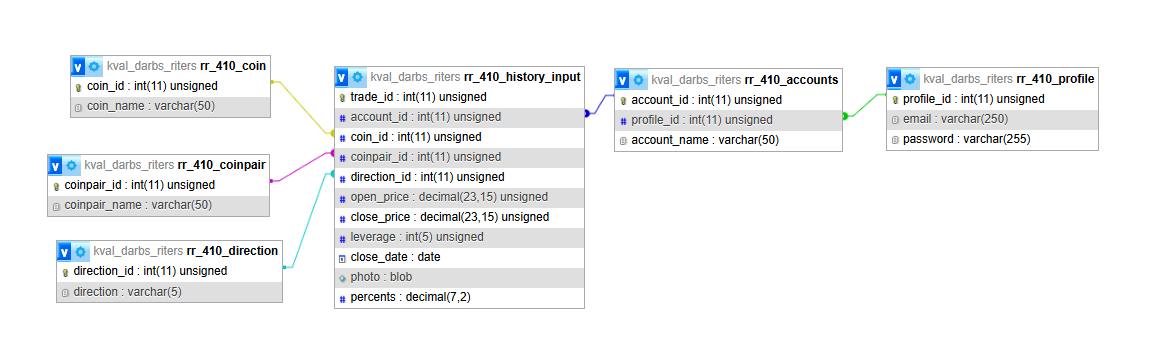The image size is (1153, 361).
Task: Select the rr_410_profile table header
Action: pos(992,79)
